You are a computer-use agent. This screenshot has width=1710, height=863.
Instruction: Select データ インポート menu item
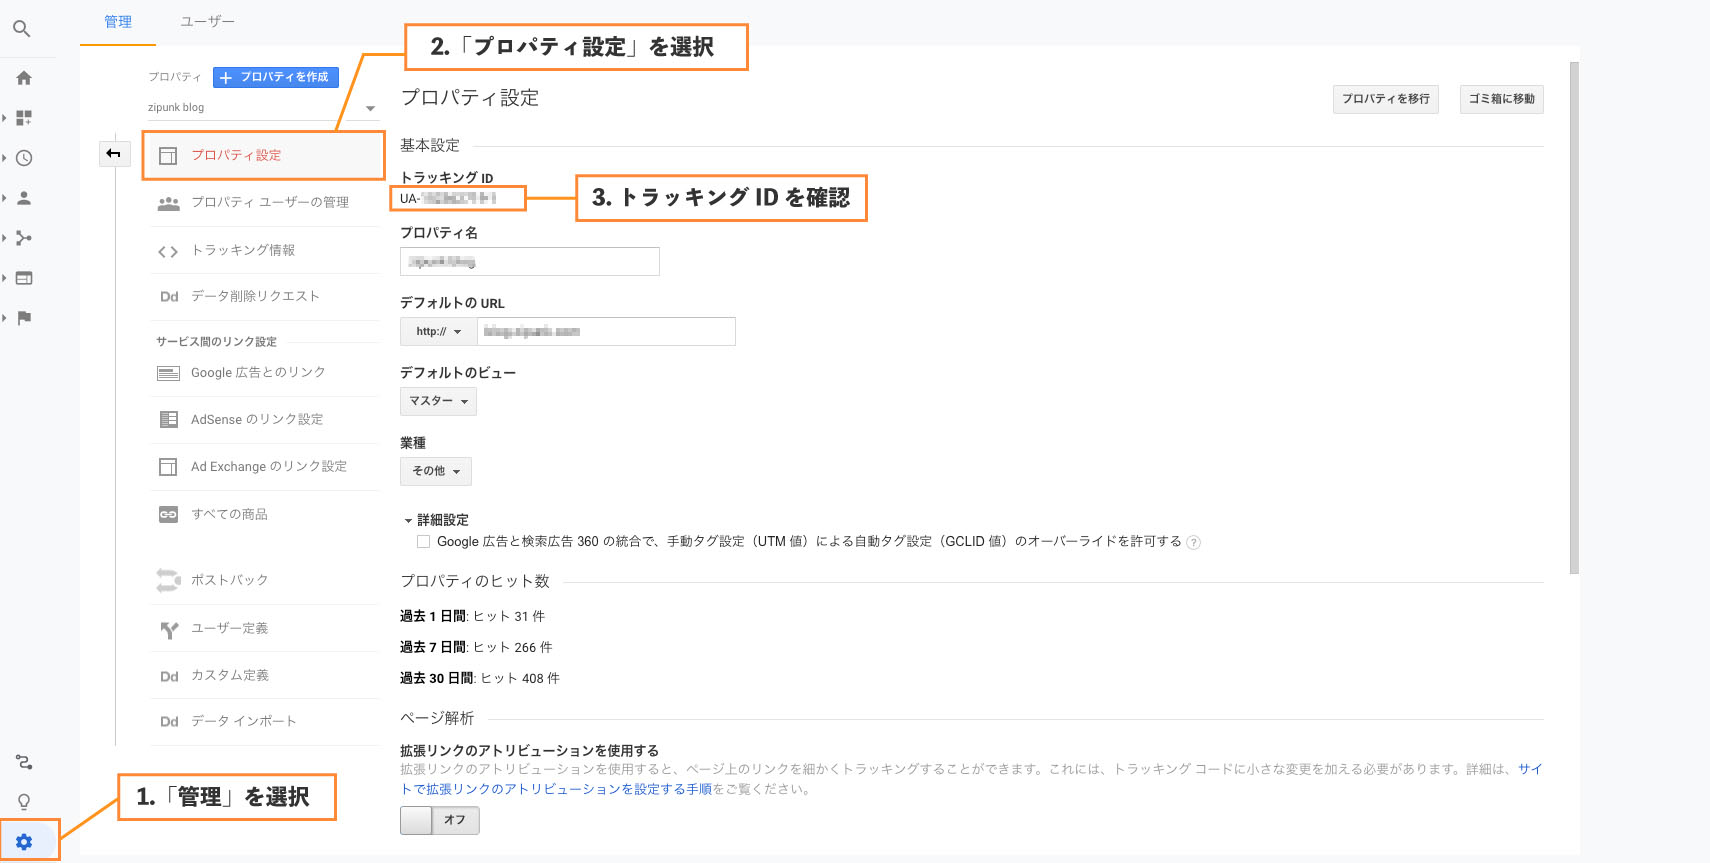pos(264,722)
